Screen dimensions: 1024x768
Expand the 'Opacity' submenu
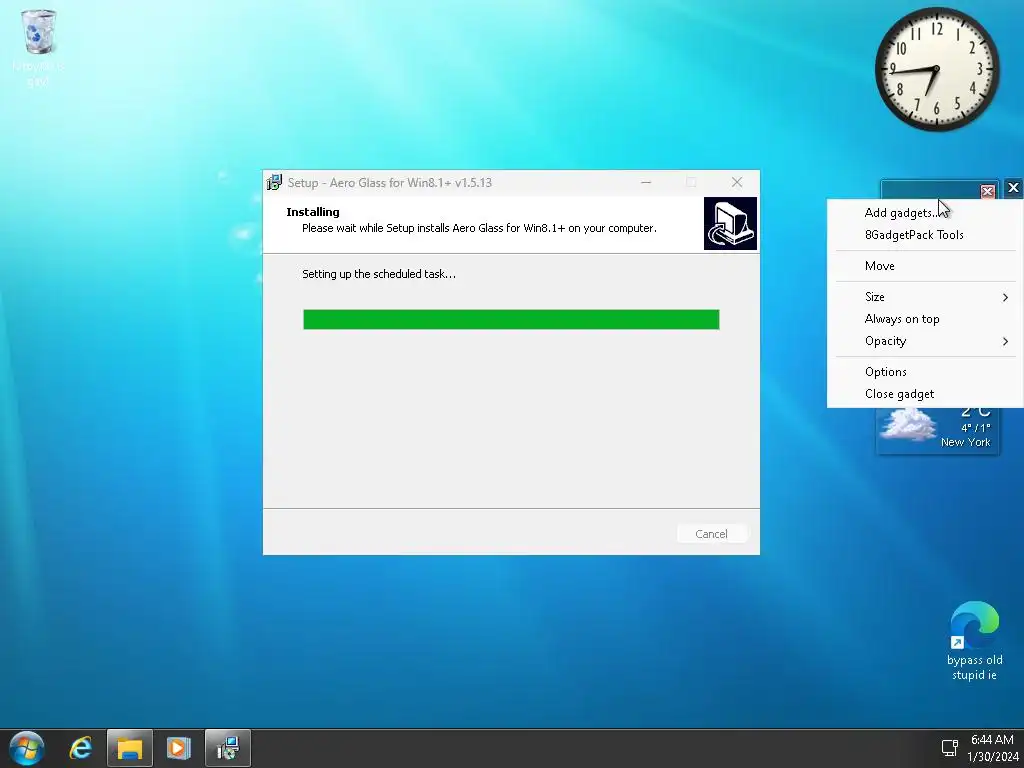925,341
